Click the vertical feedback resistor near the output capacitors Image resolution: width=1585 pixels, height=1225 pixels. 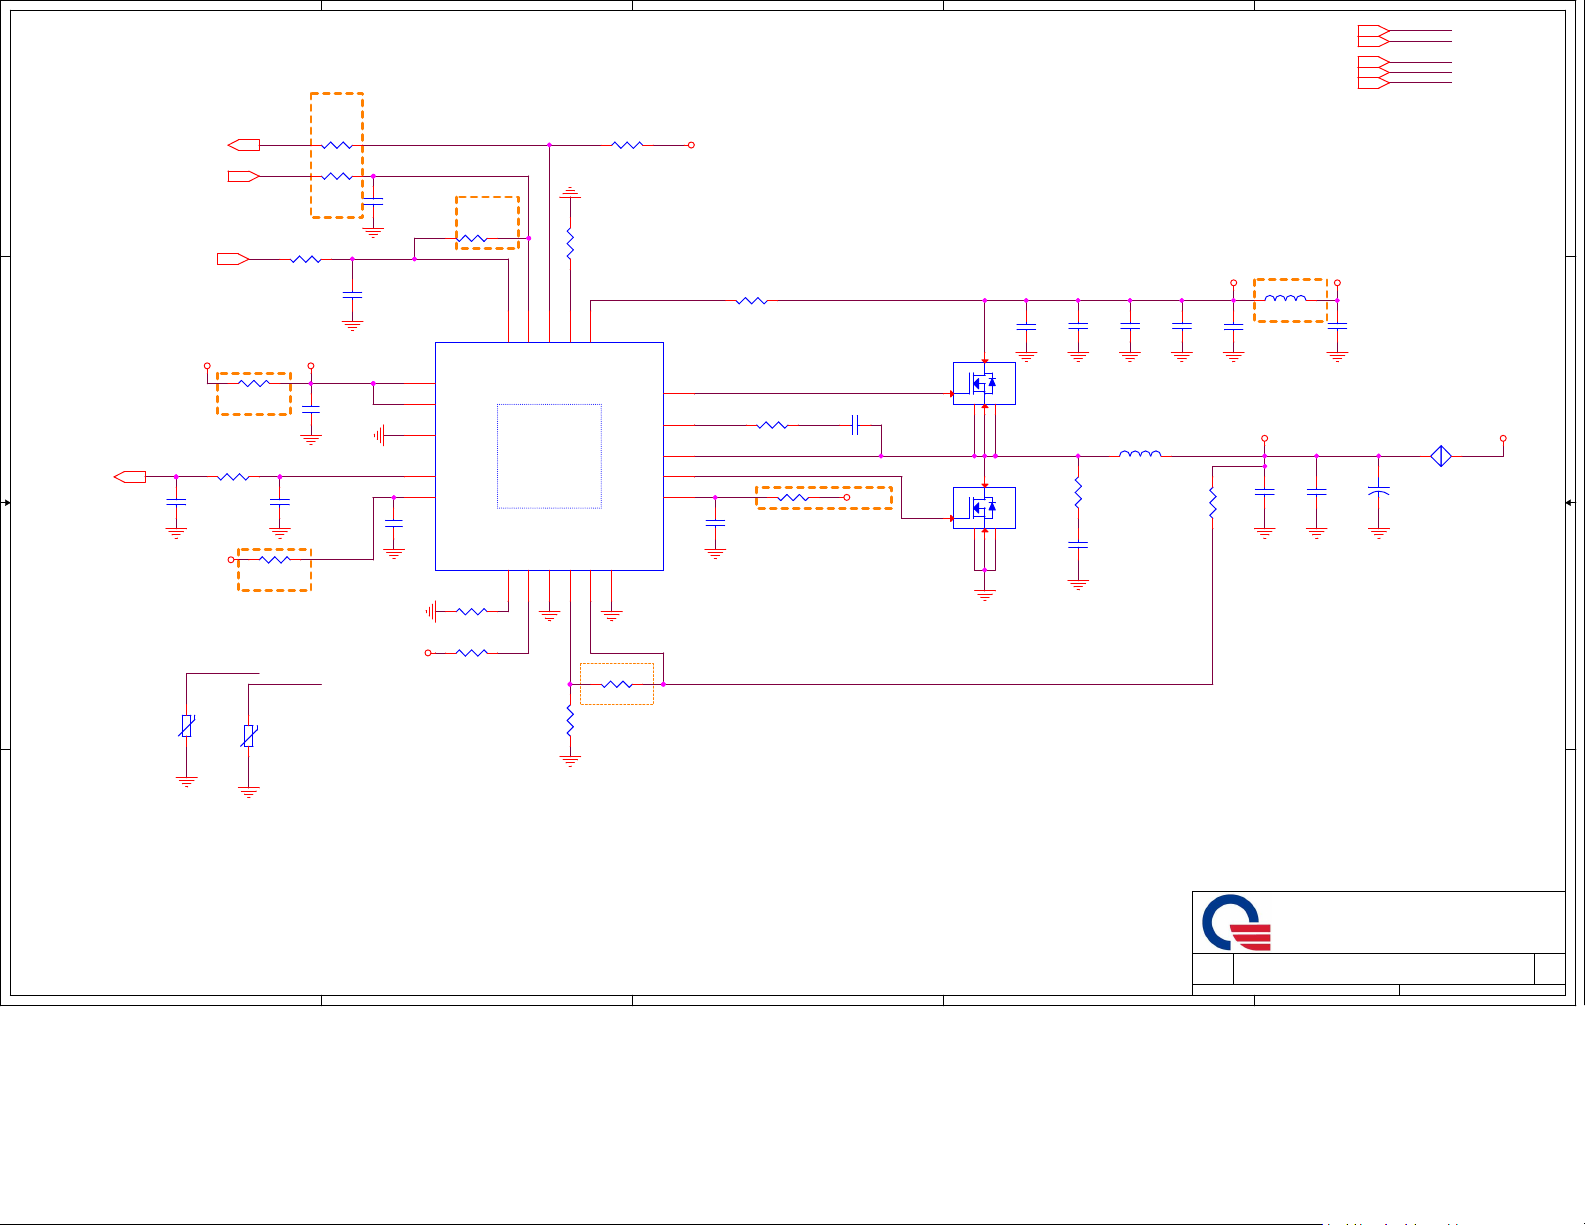1213,502
